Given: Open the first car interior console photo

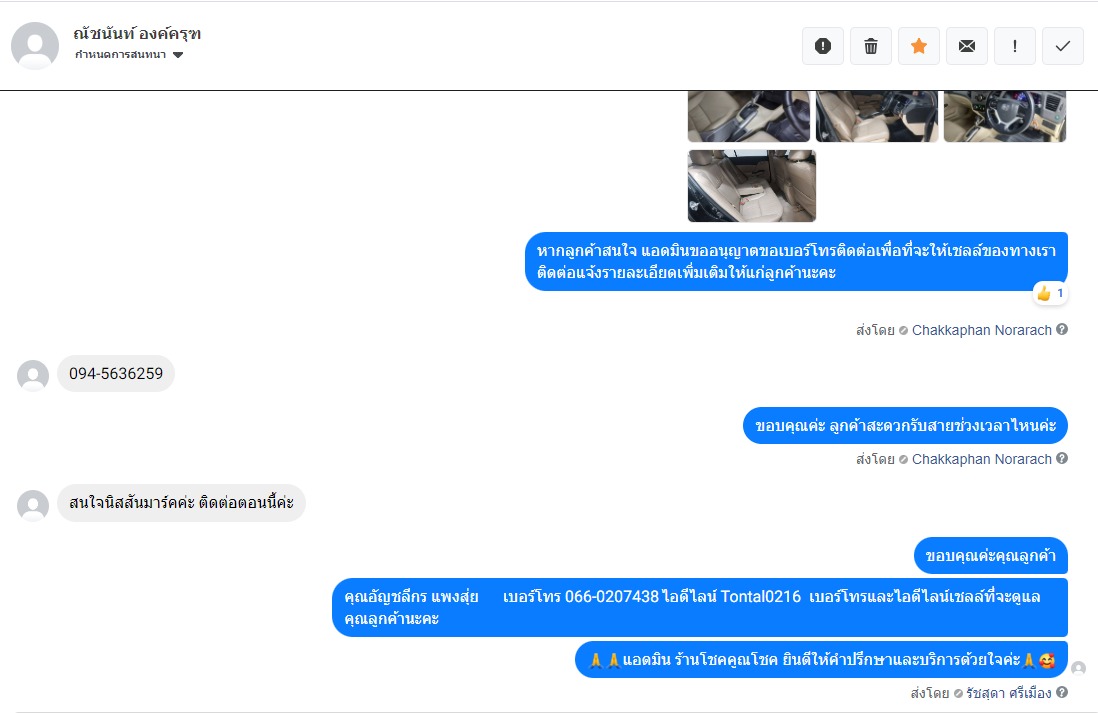Looking at the screenshot, I should [749, 116].
